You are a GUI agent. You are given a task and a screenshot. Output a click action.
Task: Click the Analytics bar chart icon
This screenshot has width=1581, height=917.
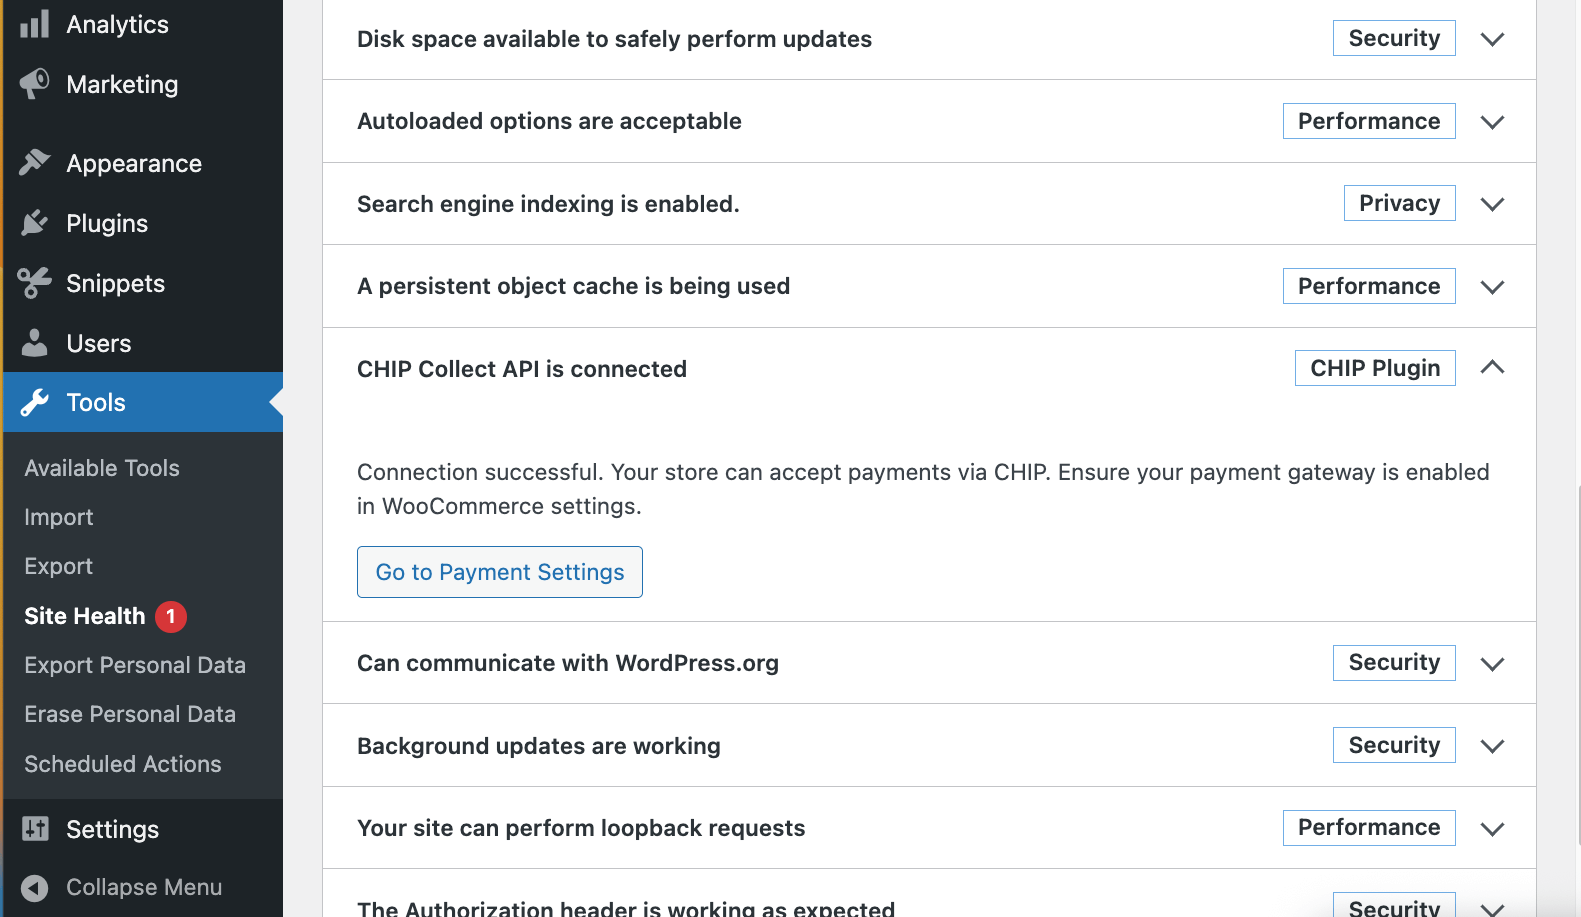click(x=34, y=24)
